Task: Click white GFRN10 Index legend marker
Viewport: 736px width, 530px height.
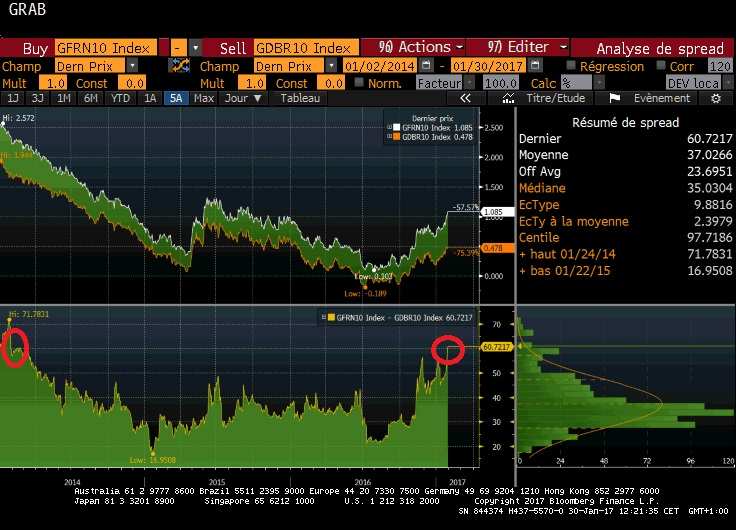Action: point(394,129)
